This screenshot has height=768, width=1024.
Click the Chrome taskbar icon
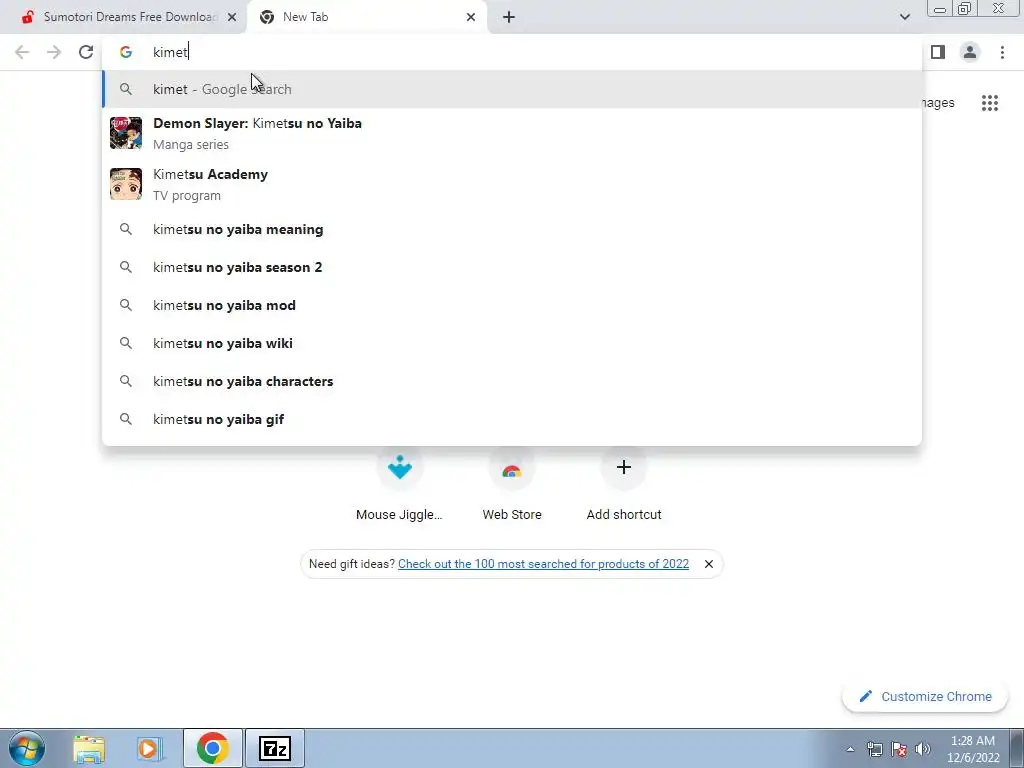(213, 748)
